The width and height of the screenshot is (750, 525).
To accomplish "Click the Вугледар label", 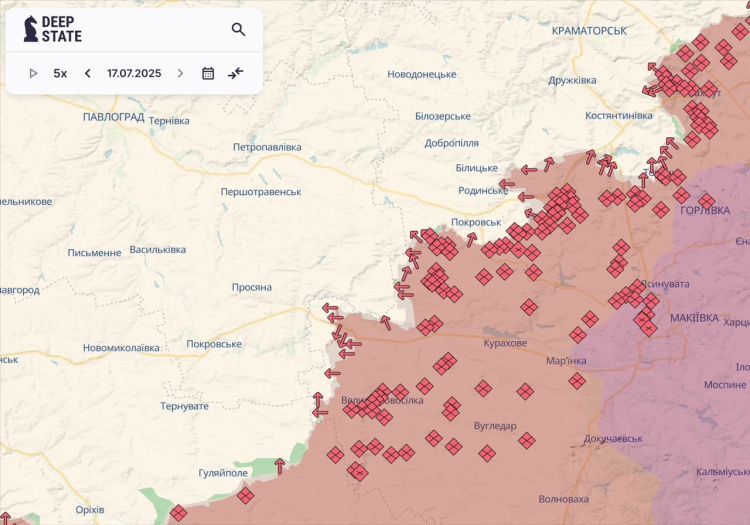I will point(495,426).
